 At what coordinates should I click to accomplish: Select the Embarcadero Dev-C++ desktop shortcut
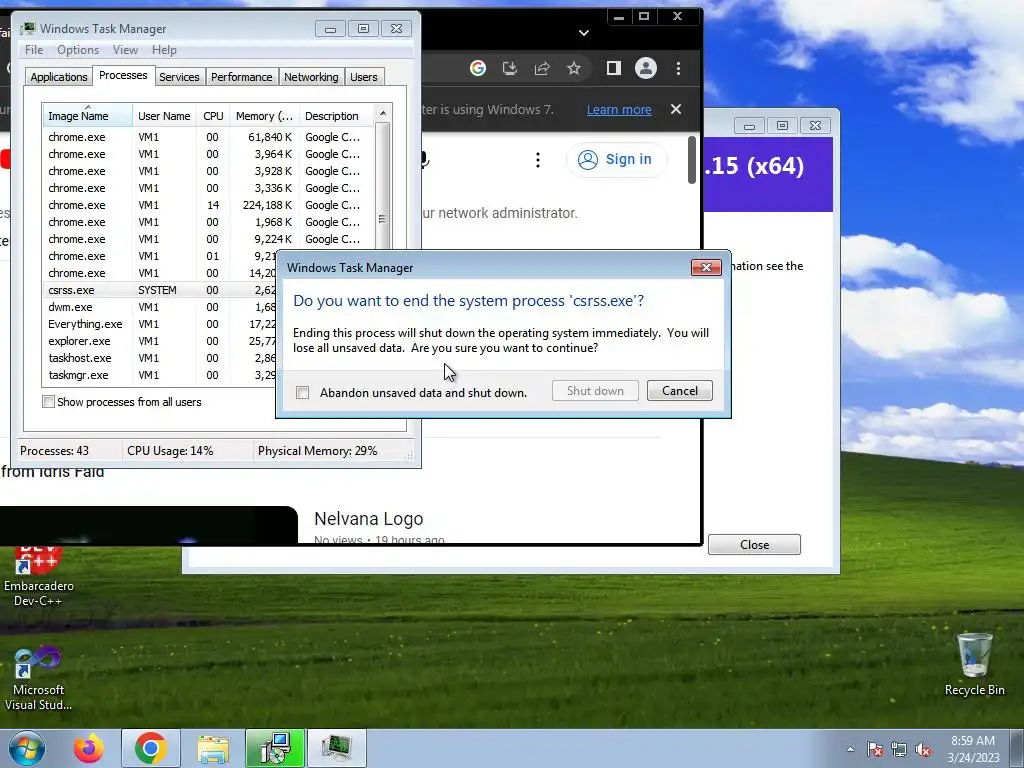click(39, 576)
